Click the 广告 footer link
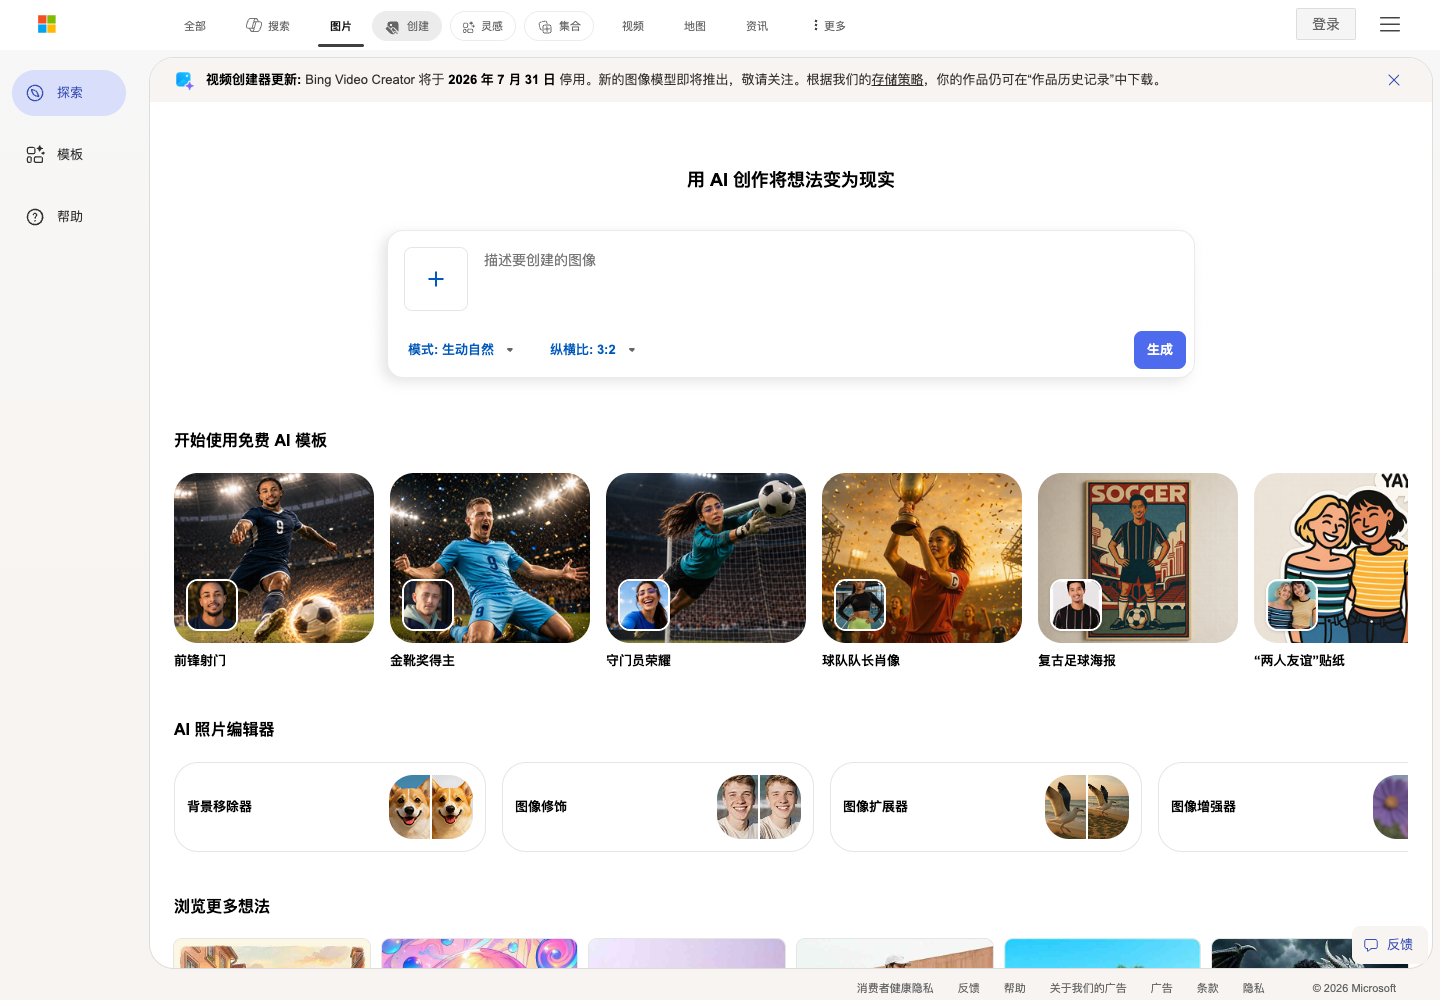This screenshot has height=1000, width=1440. point(1162,988)
